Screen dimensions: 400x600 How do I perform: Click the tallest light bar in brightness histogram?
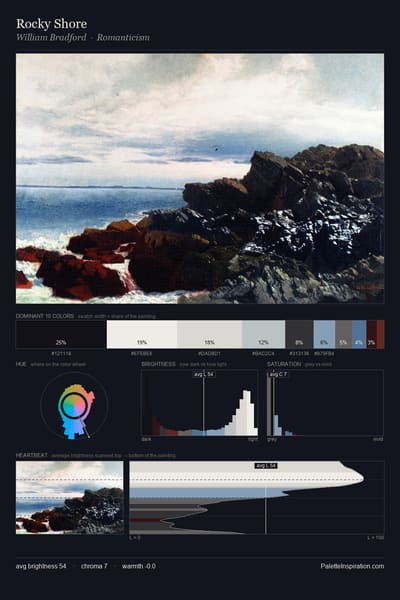(x=247, y=412)
